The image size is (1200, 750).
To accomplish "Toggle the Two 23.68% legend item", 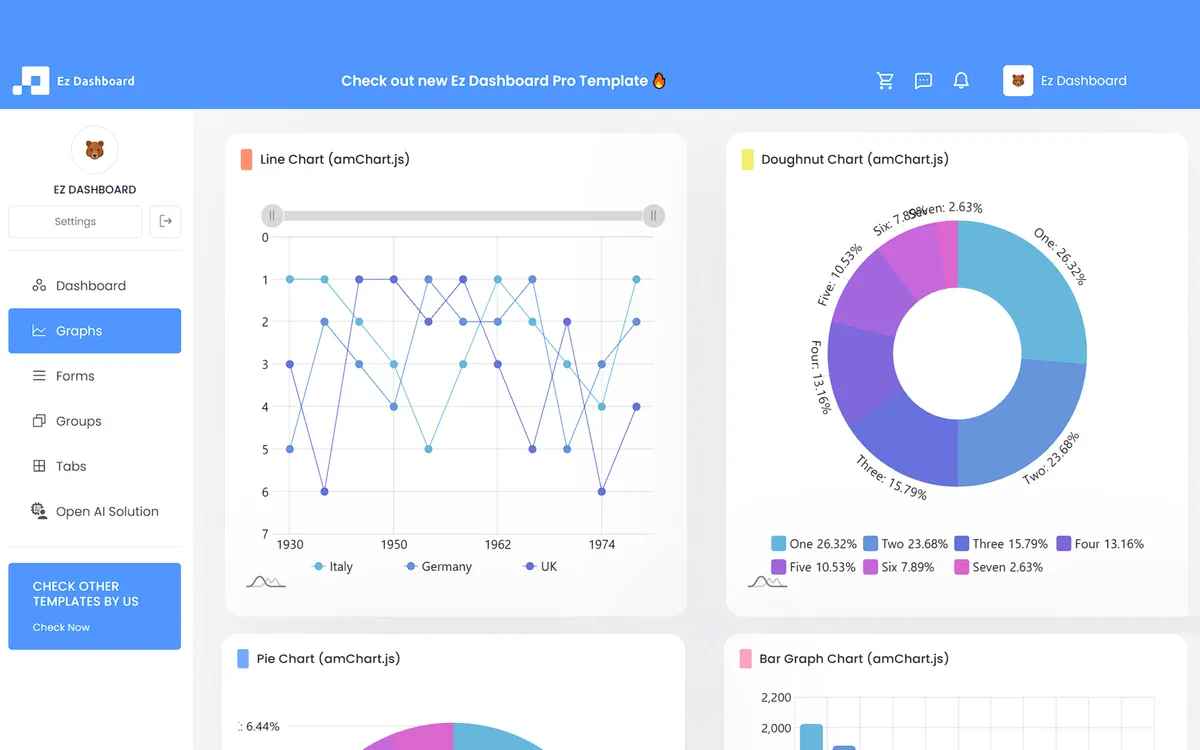I will [905, 544].
